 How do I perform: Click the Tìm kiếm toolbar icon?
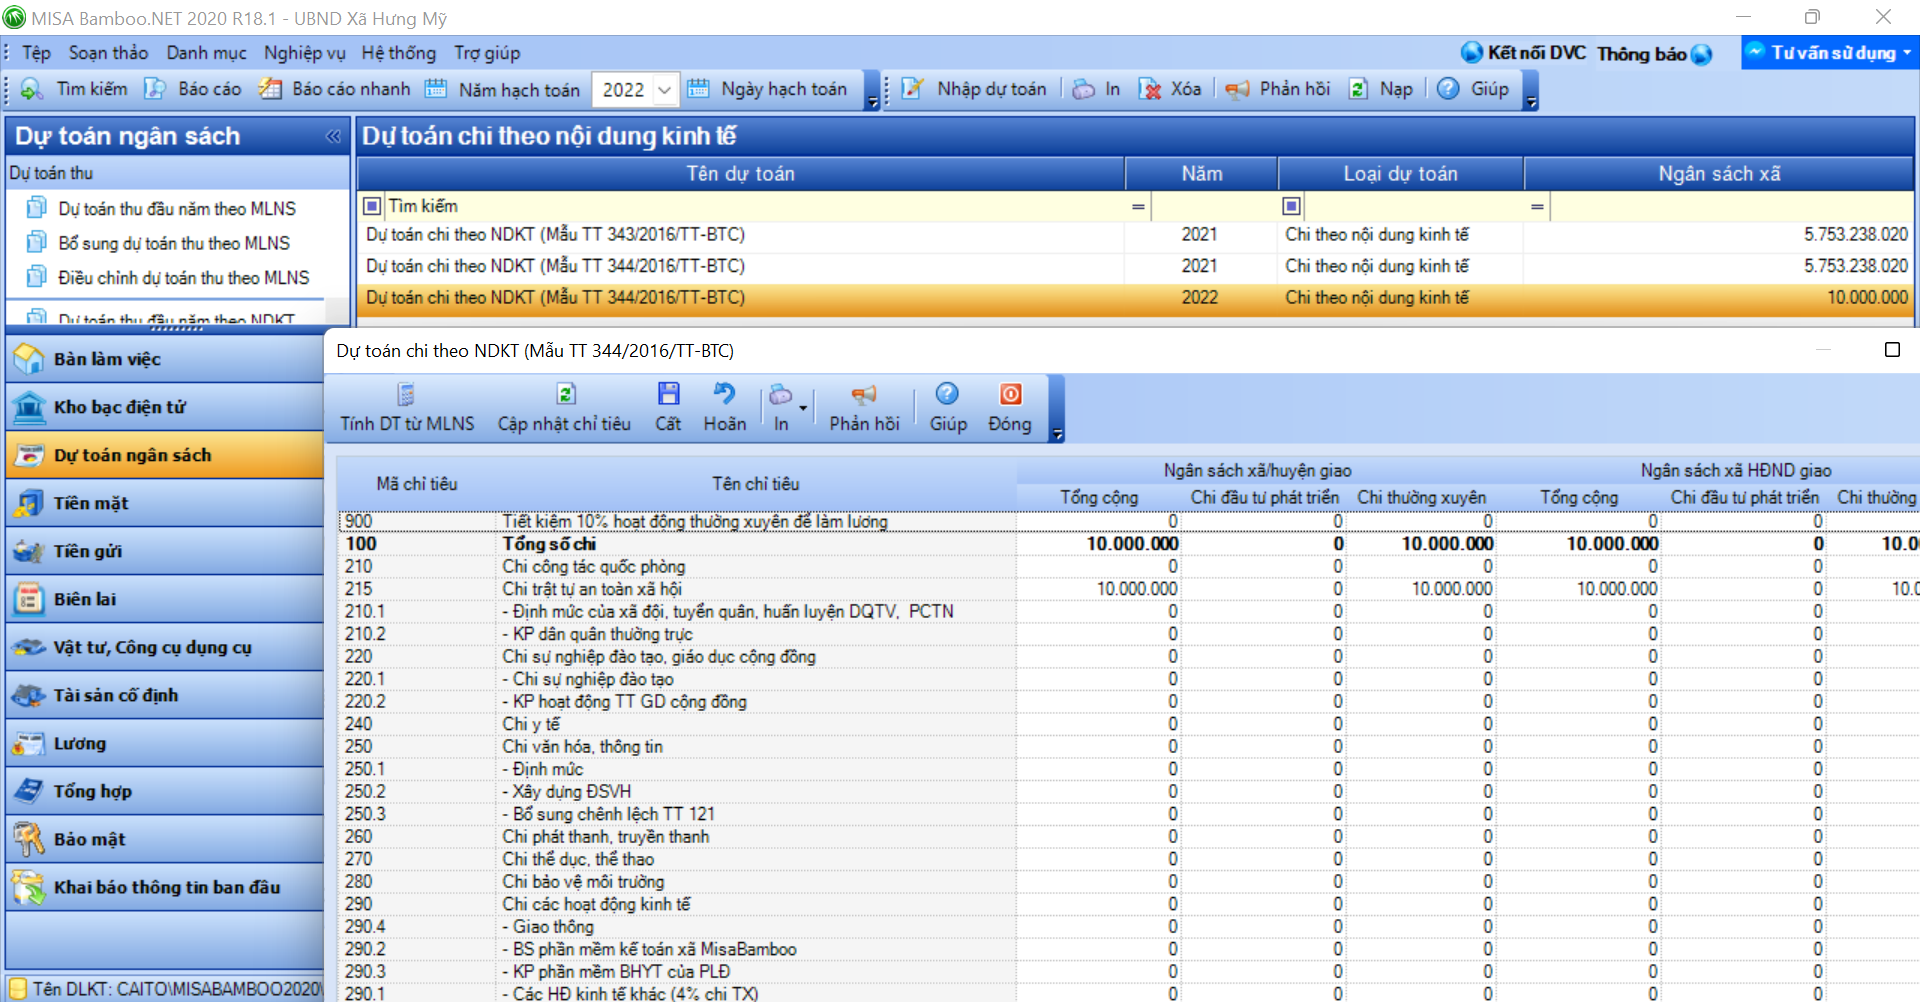[31, 89]
